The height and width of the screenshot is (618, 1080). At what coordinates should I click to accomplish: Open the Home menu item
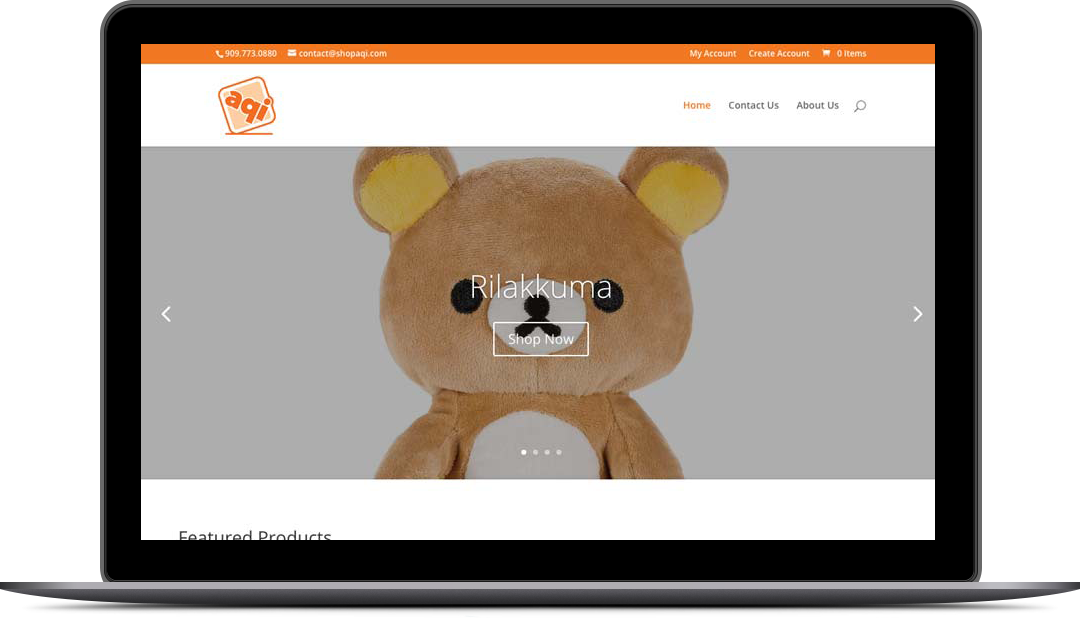(696, 105)
